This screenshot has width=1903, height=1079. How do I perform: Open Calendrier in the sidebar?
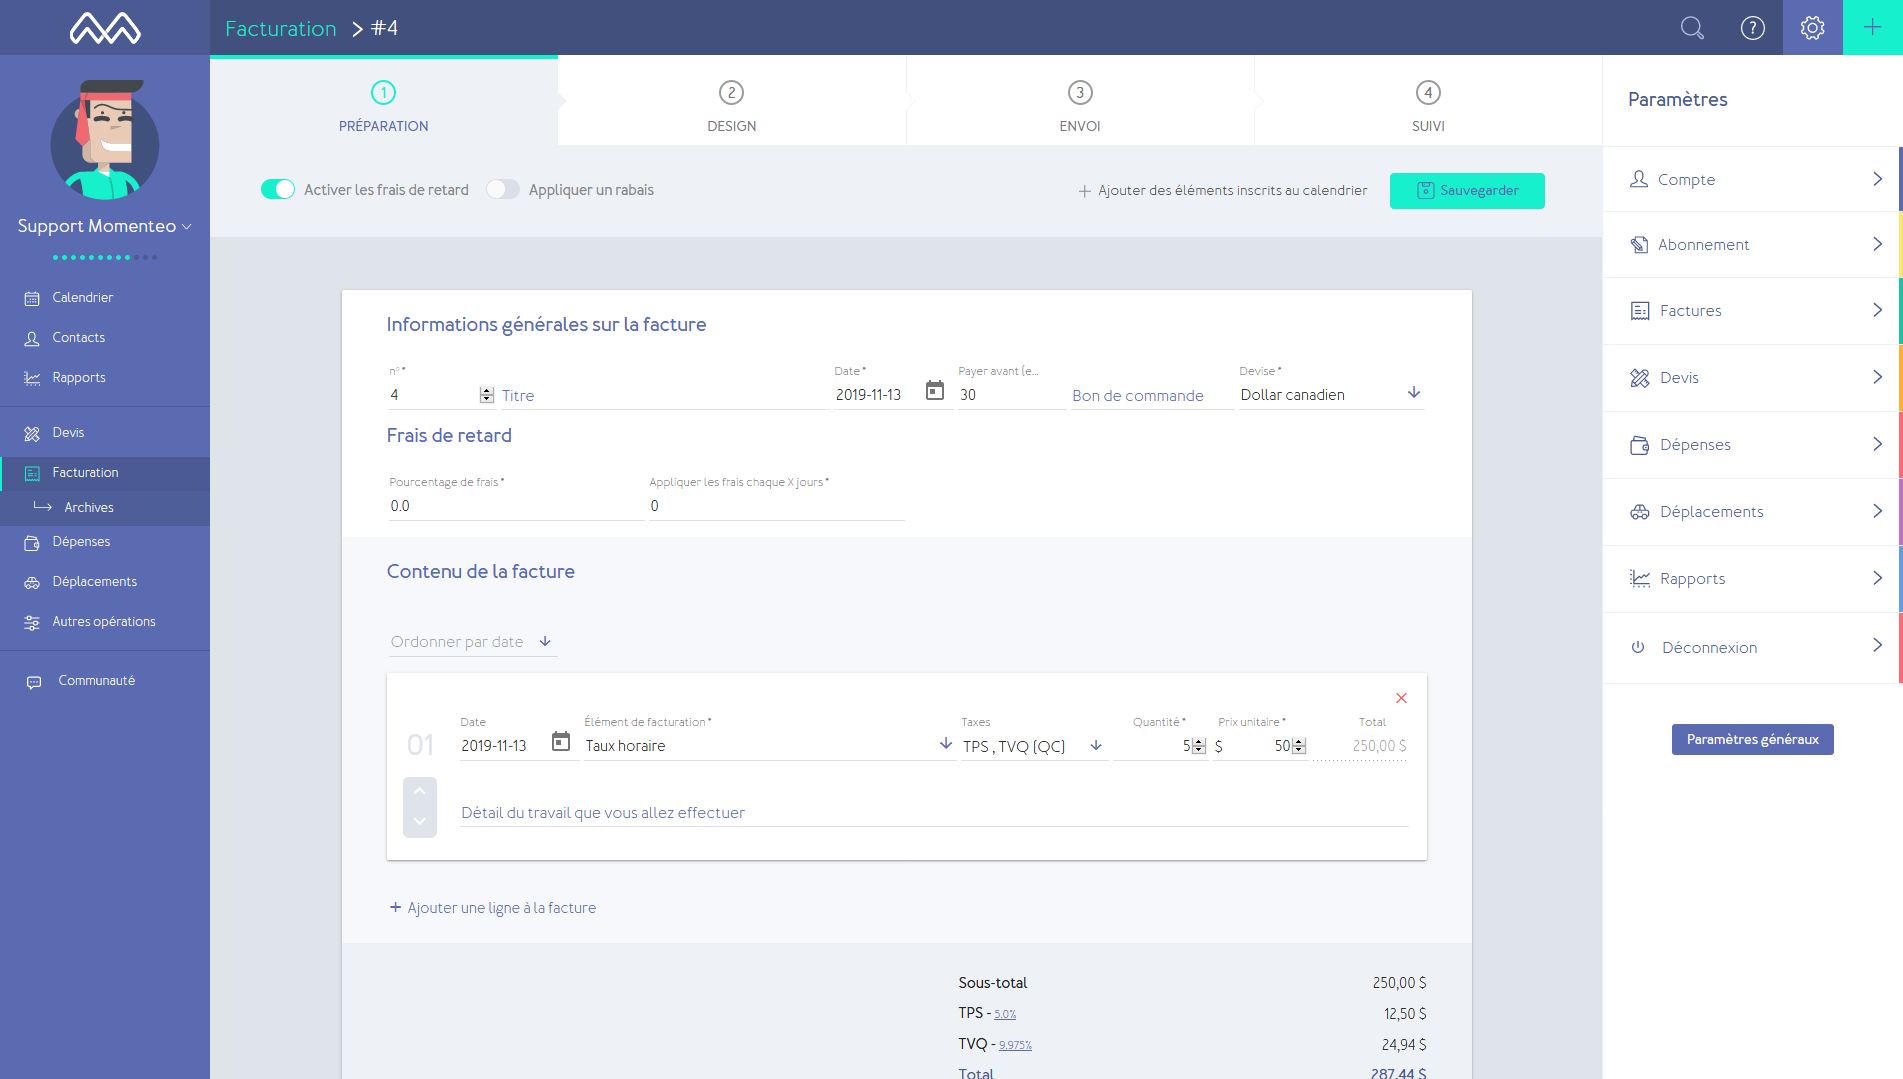coord(82,298)
